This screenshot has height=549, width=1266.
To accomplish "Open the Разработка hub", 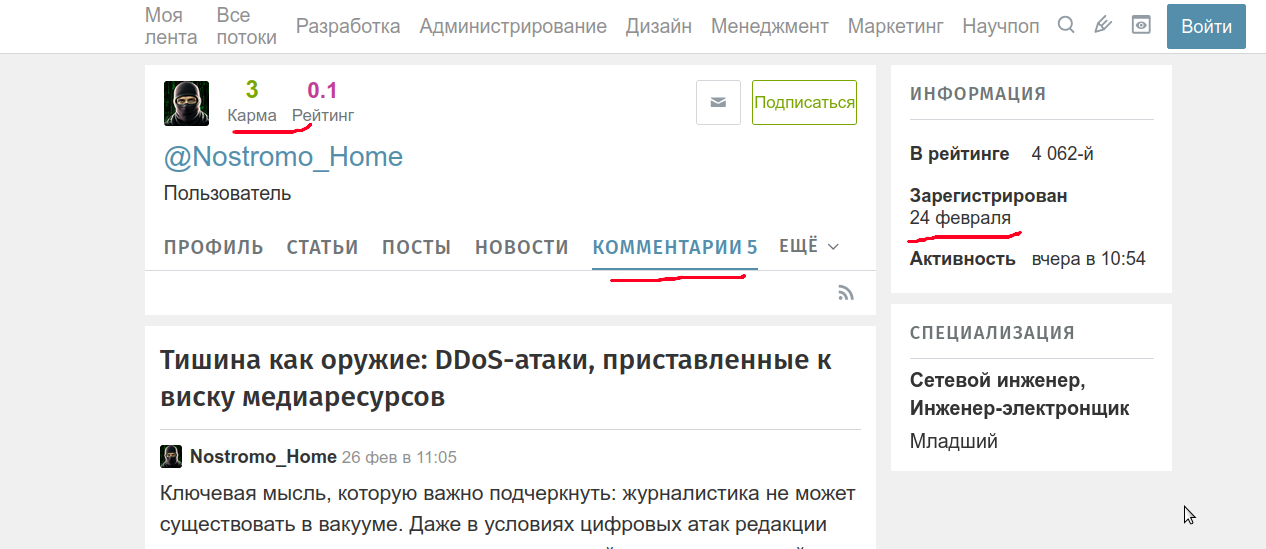I will pyautogui.click(x=348, y=26).
